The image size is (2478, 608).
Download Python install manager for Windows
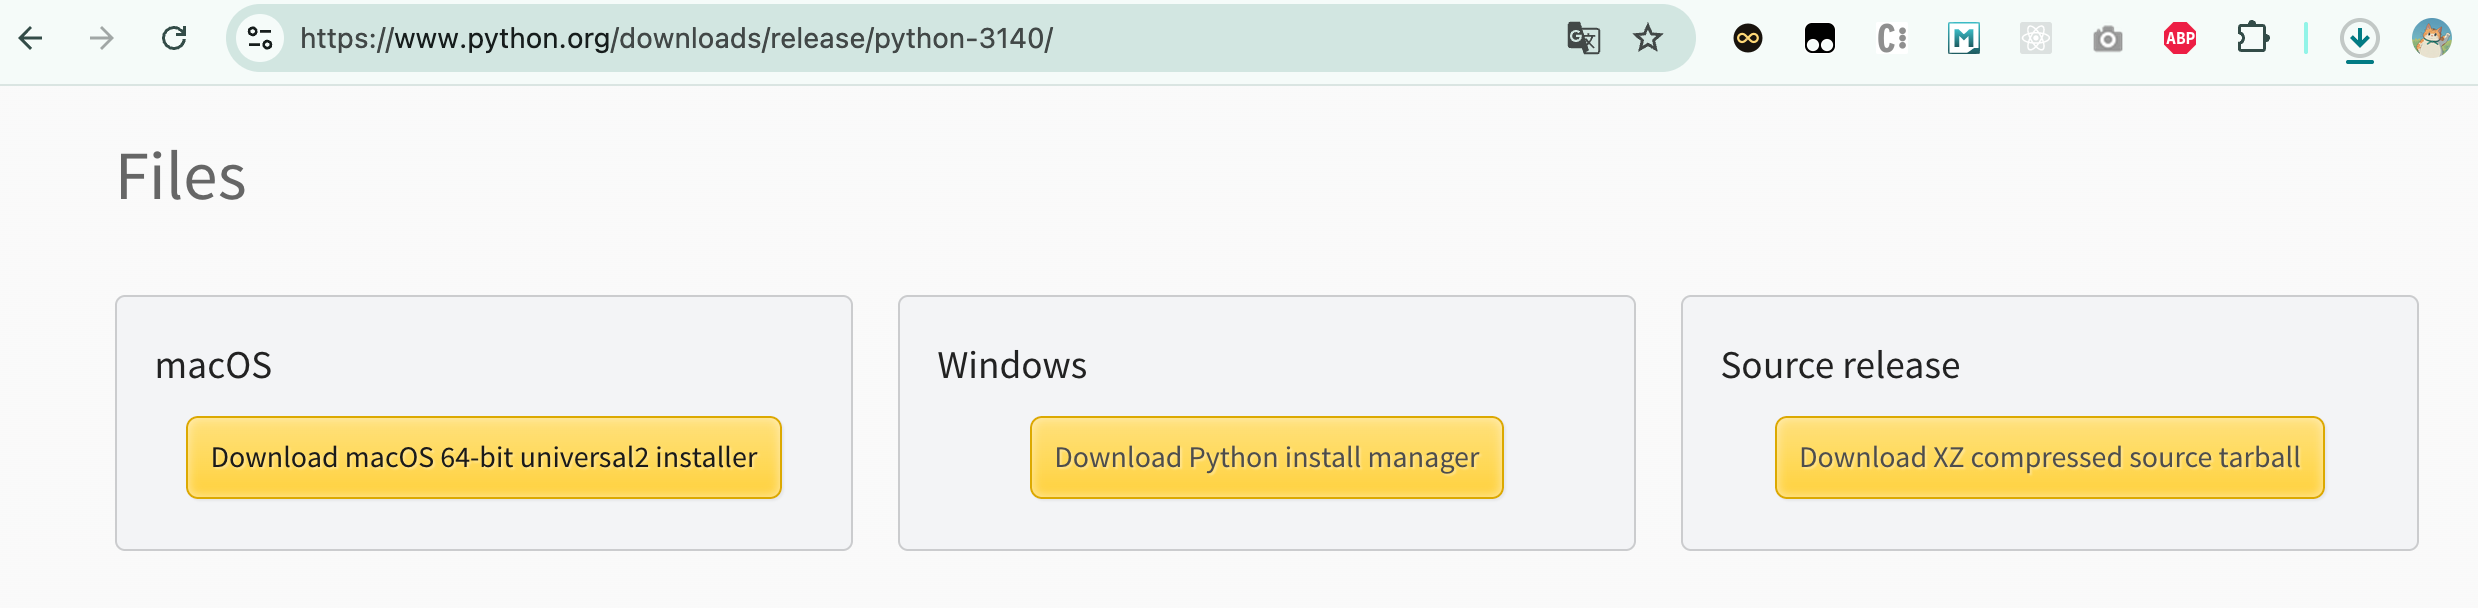[1266, 458]
